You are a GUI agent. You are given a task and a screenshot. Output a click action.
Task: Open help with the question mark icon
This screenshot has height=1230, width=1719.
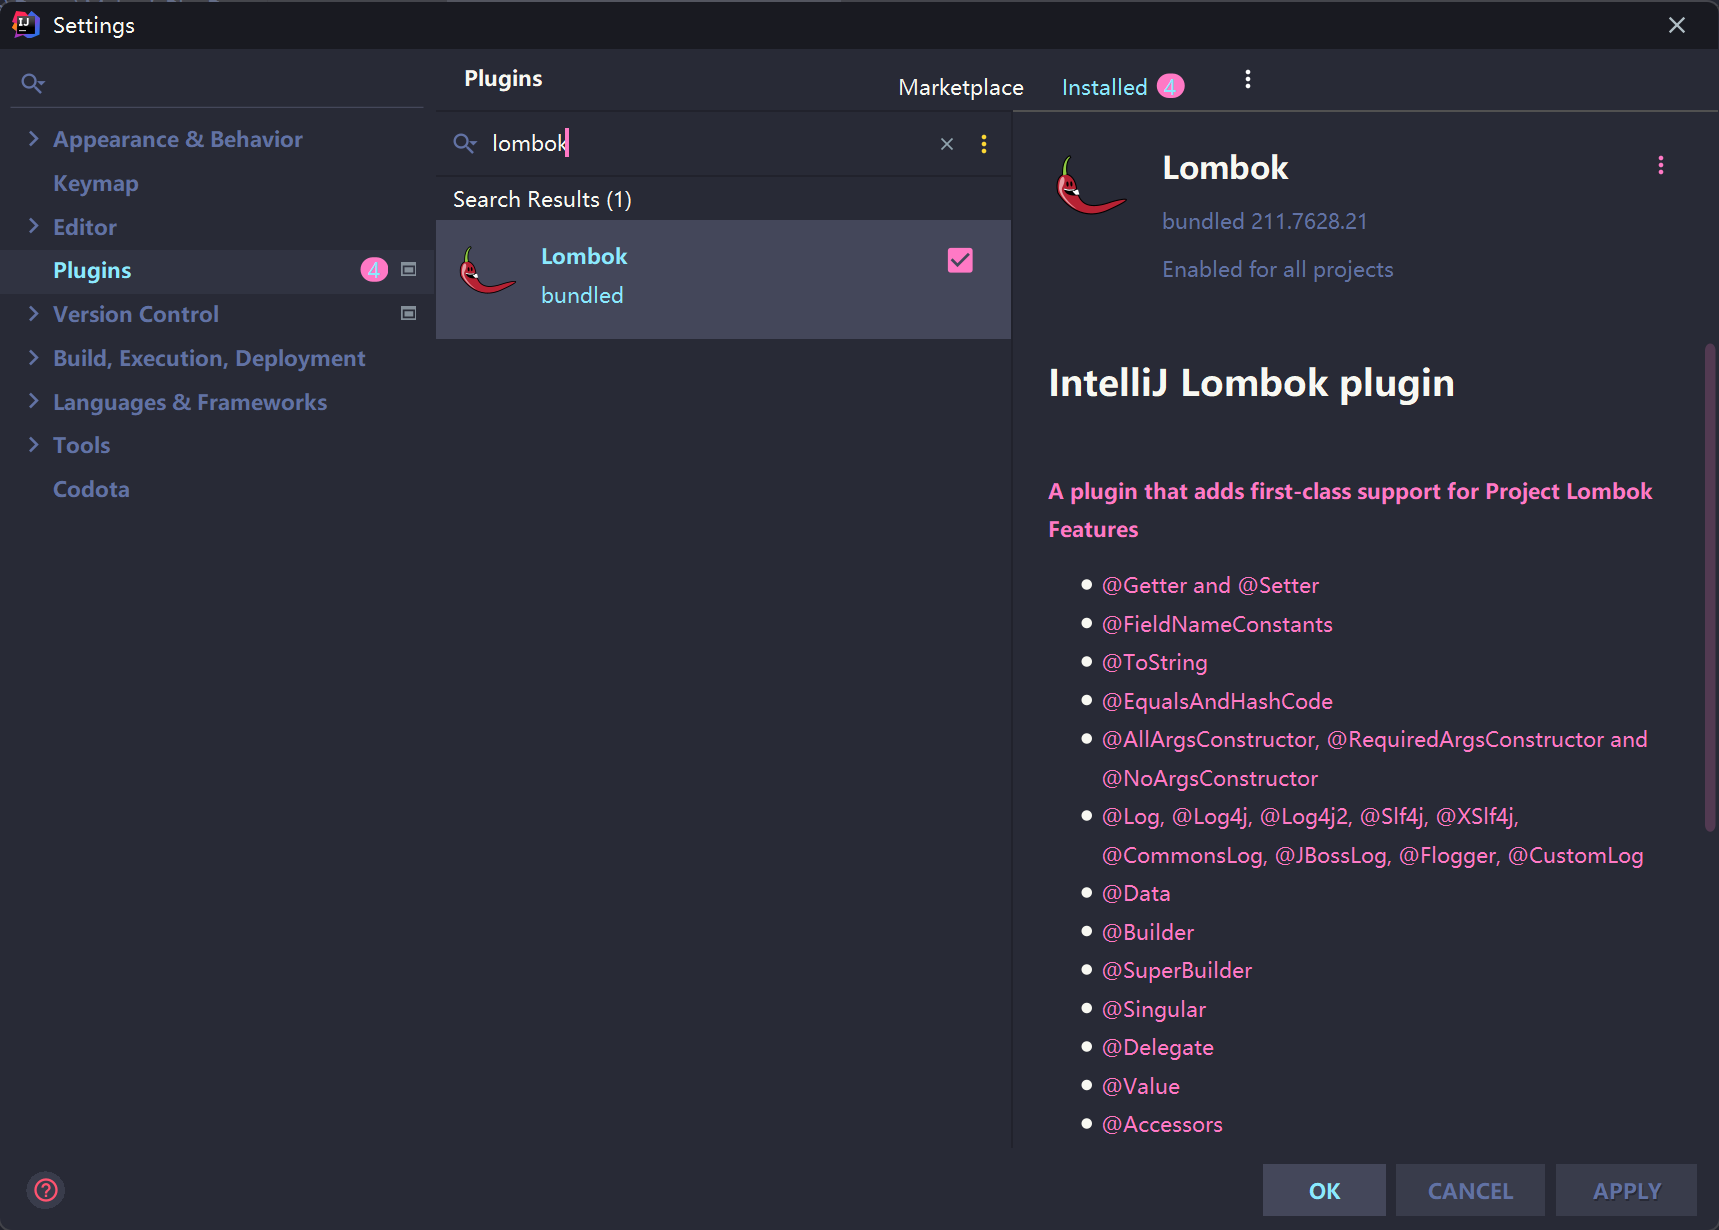(46, 1190)
